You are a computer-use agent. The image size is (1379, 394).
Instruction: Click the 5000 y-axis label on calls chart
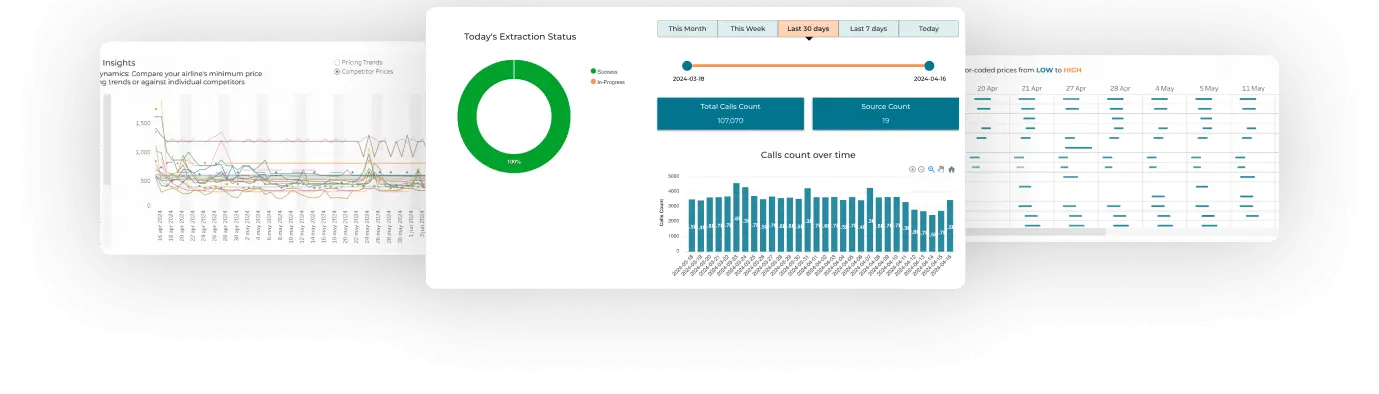coord(674,177)
